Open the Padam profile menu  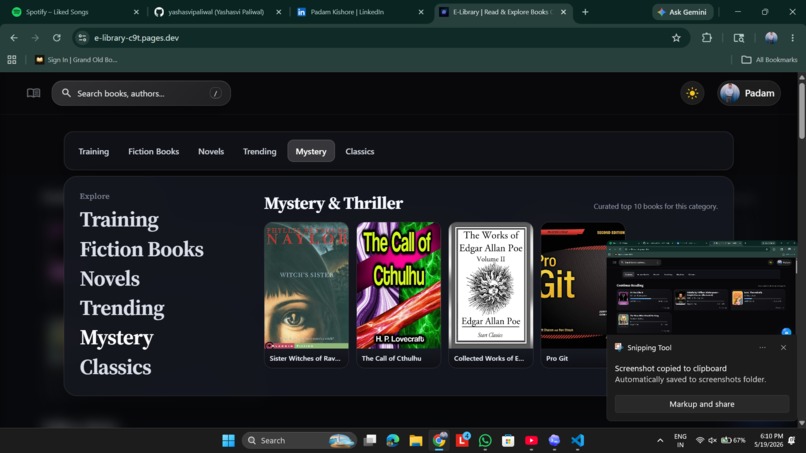tap(748, 93)
